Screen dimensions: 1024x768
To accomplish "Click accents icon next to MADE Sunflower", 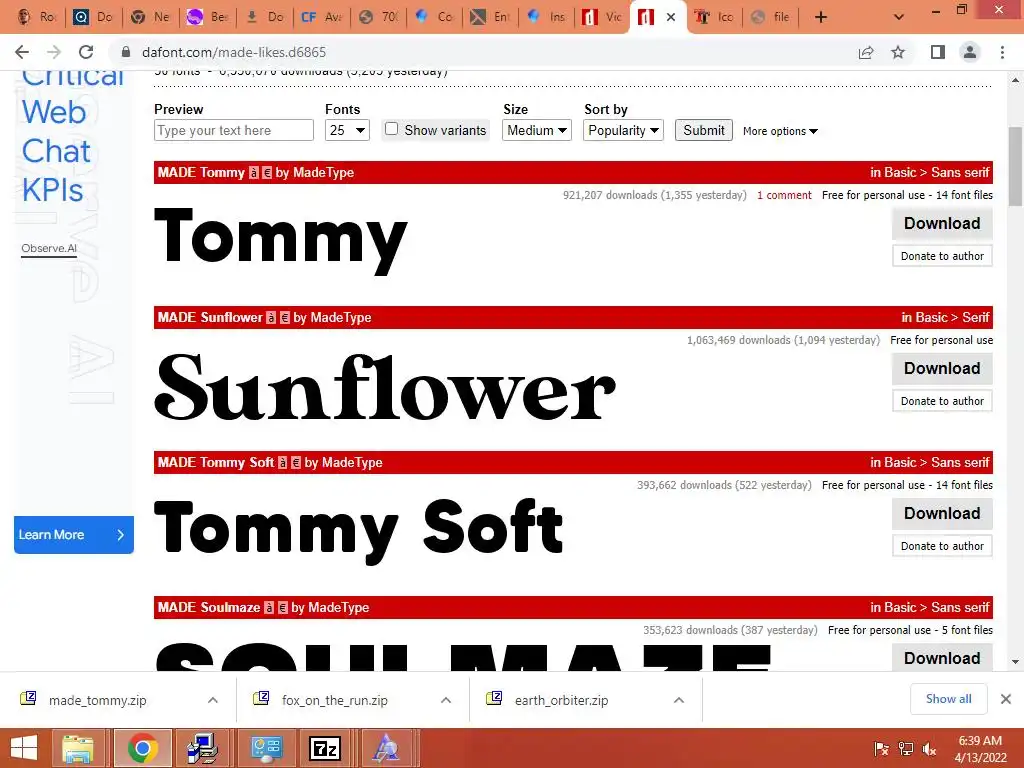I will (x=271, y=318).
